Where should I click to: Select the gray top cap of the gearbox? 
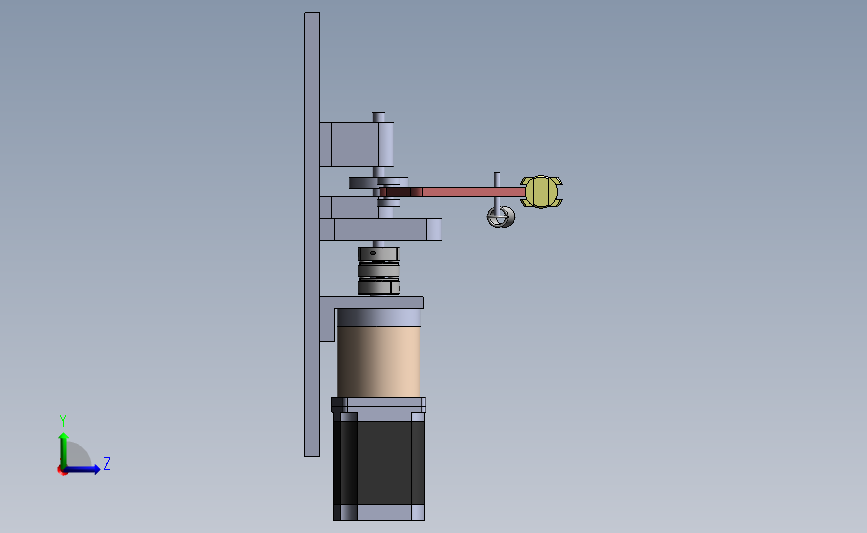click(x=379, y=317)
